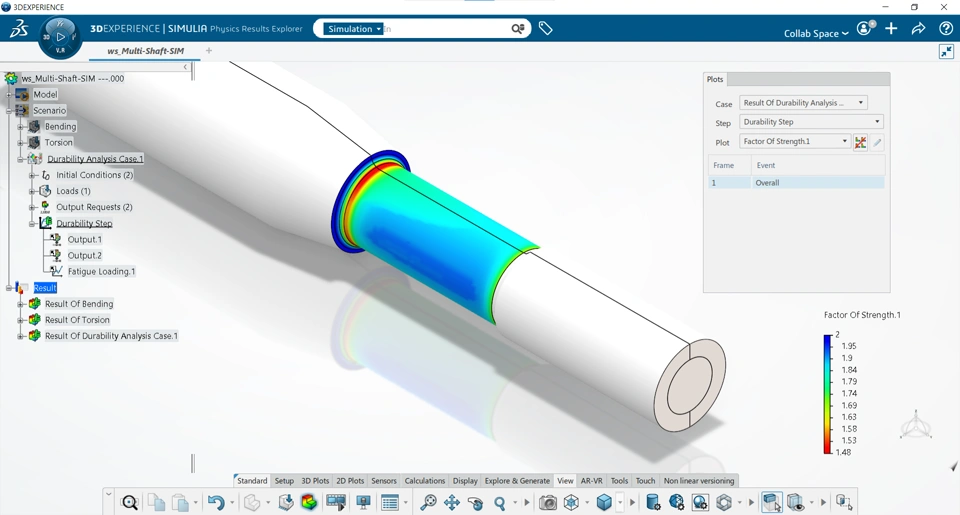
Task: Click the database cylinder settings icon
Action: [x=653, y=503]
